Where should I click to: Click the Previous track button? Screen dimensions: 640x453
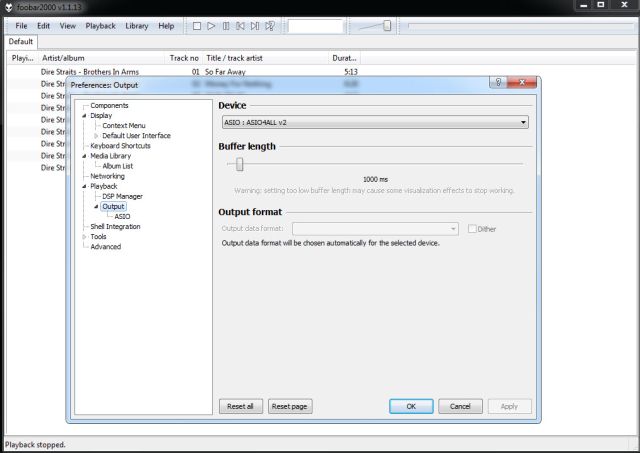pyautogui.click(x=240, y=26)
